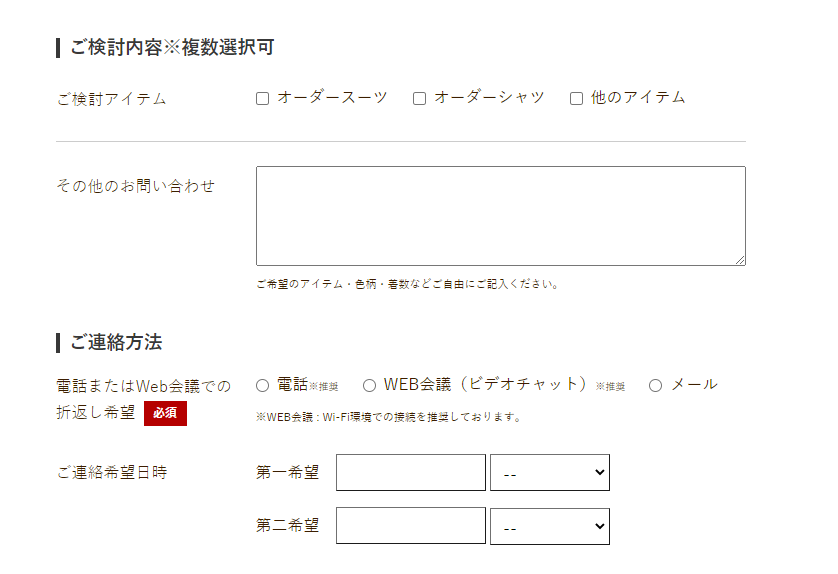Select the WEB会議 radio button
The height and width of the screenshot is (574, 838).
pyautogui.click(x=370, y=385)
